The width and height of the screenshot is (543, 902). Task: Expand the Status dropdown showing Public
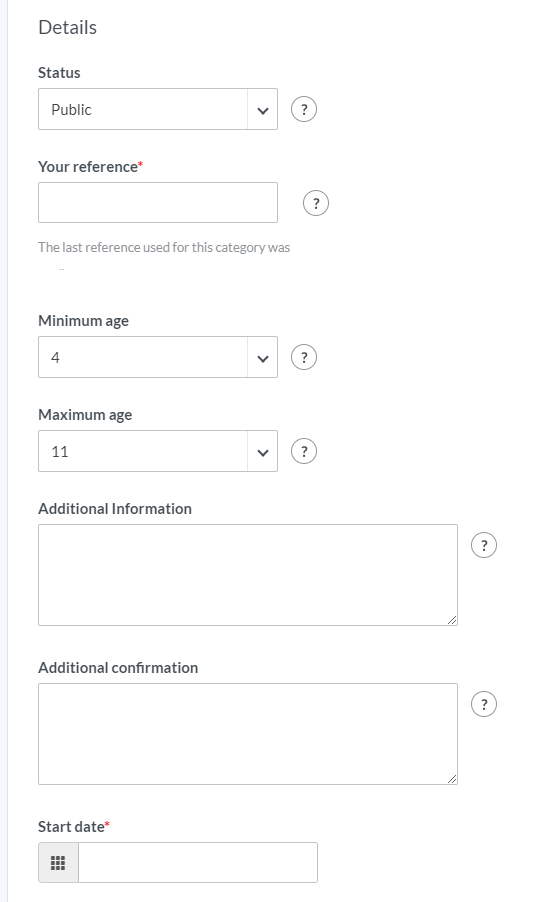pyautogui.click(x=158, y=109)
